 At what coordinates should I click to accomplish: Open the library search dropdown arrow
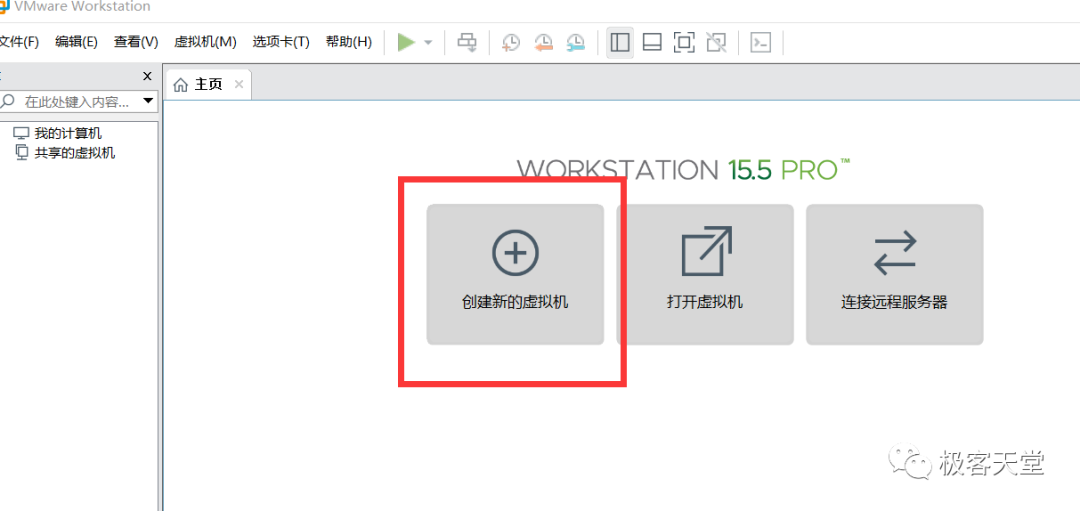(147, 102)
